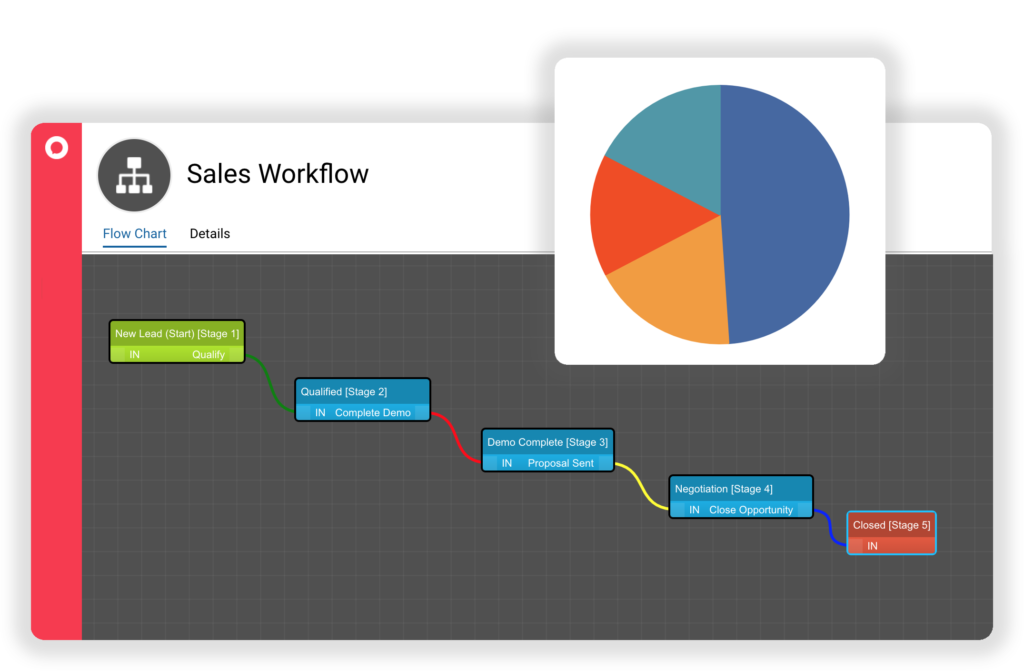1024x671 pixels.
Task: Click the IN port of New Lead node
Action: 135,354
